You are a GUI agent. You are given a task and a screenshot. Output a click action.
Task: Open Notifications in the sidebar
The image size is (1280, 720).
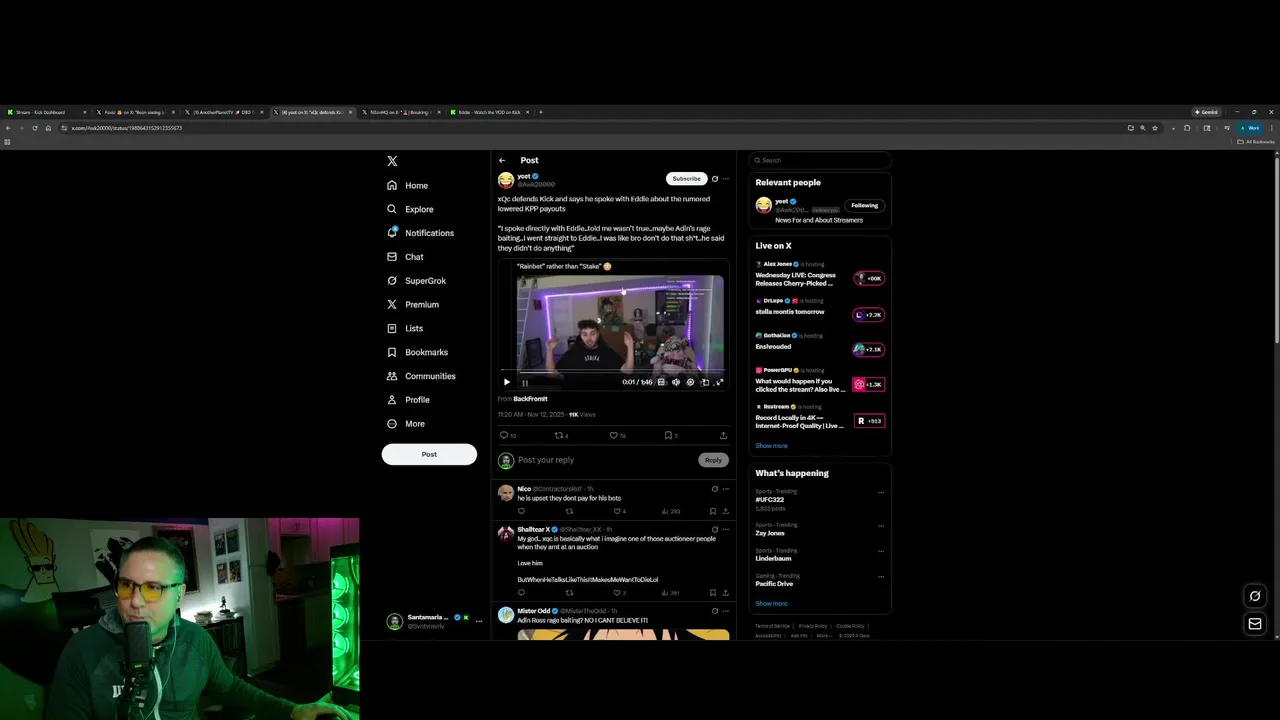(420, 233)
